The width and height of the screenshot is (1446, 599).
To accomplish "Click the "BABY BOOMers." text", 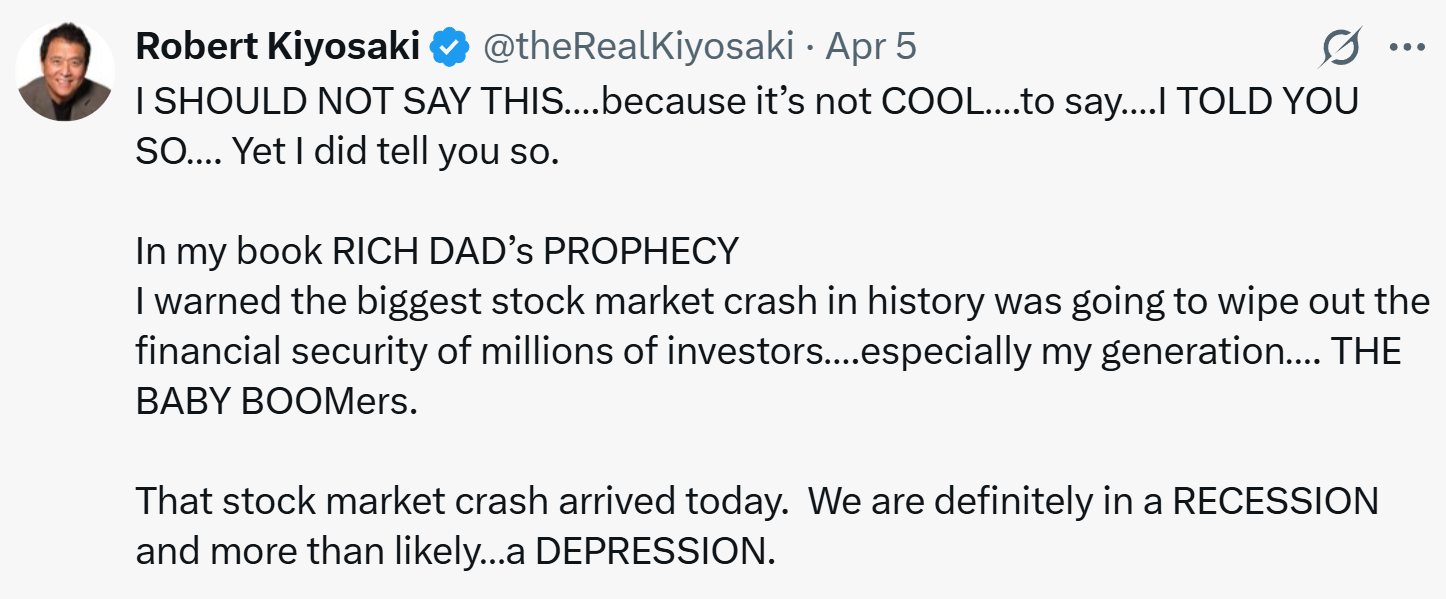I will [x=275, y=402].
